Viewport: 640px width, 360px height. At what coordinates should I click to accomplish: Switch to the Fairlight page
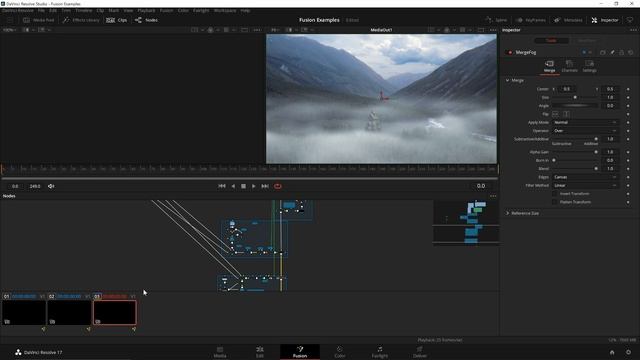(x=380, y=352)
